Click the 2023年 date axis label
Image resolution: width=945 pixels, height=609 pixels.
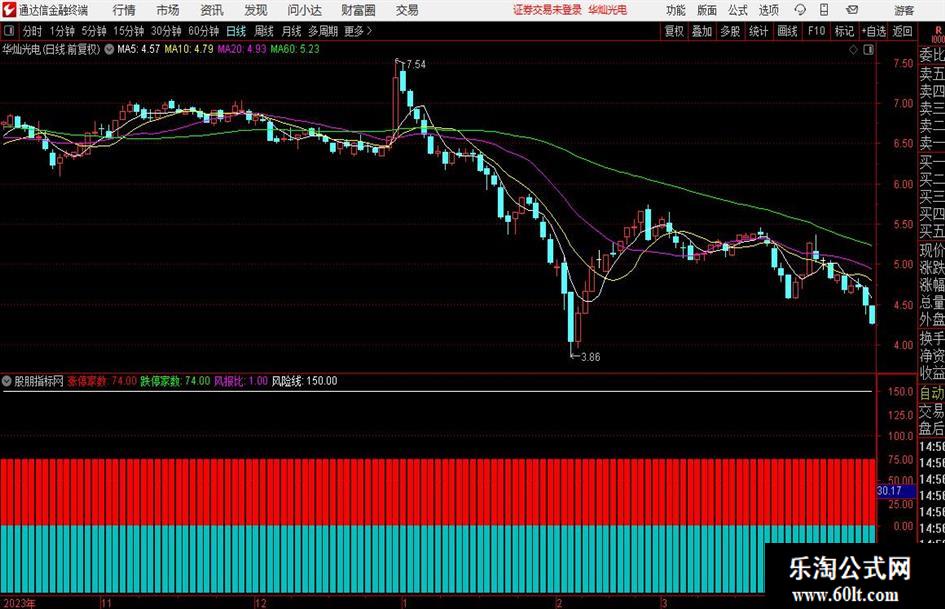click(20, 603)
